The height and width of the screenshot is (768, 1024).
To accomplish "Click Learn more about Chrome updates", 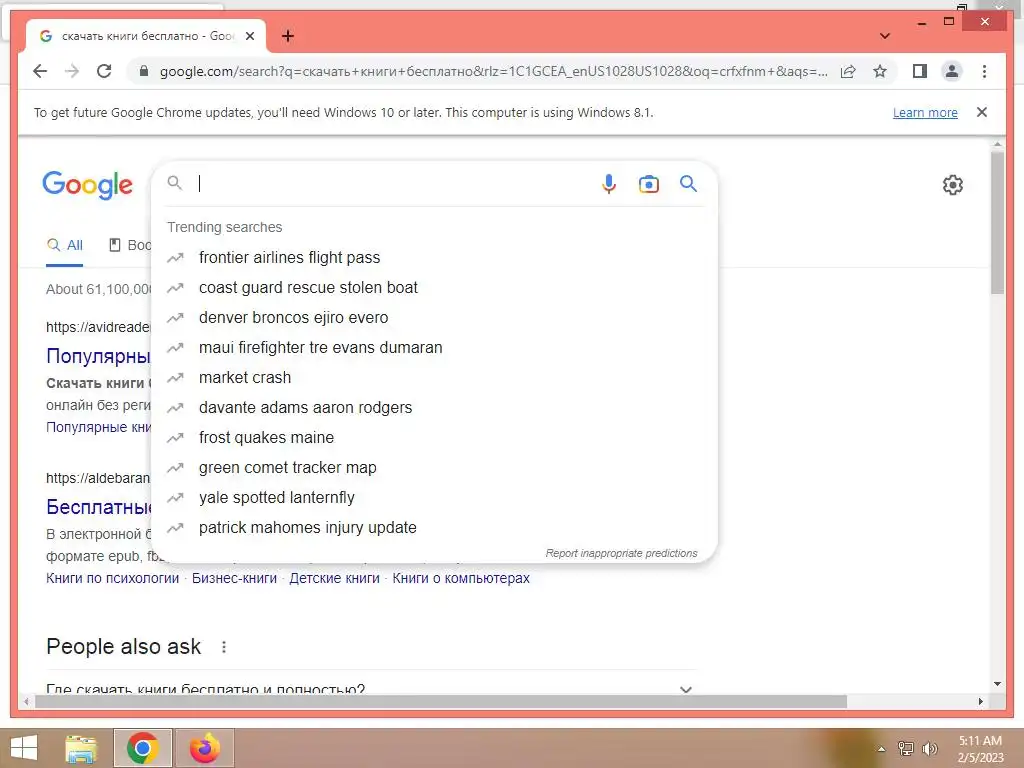I will pos(925,112).
